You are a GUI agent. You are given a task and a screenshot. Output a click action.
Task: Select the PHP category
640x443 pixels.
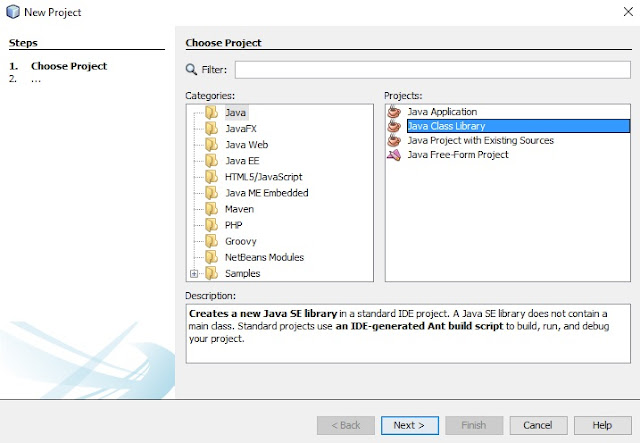click(x=233, y=225)
